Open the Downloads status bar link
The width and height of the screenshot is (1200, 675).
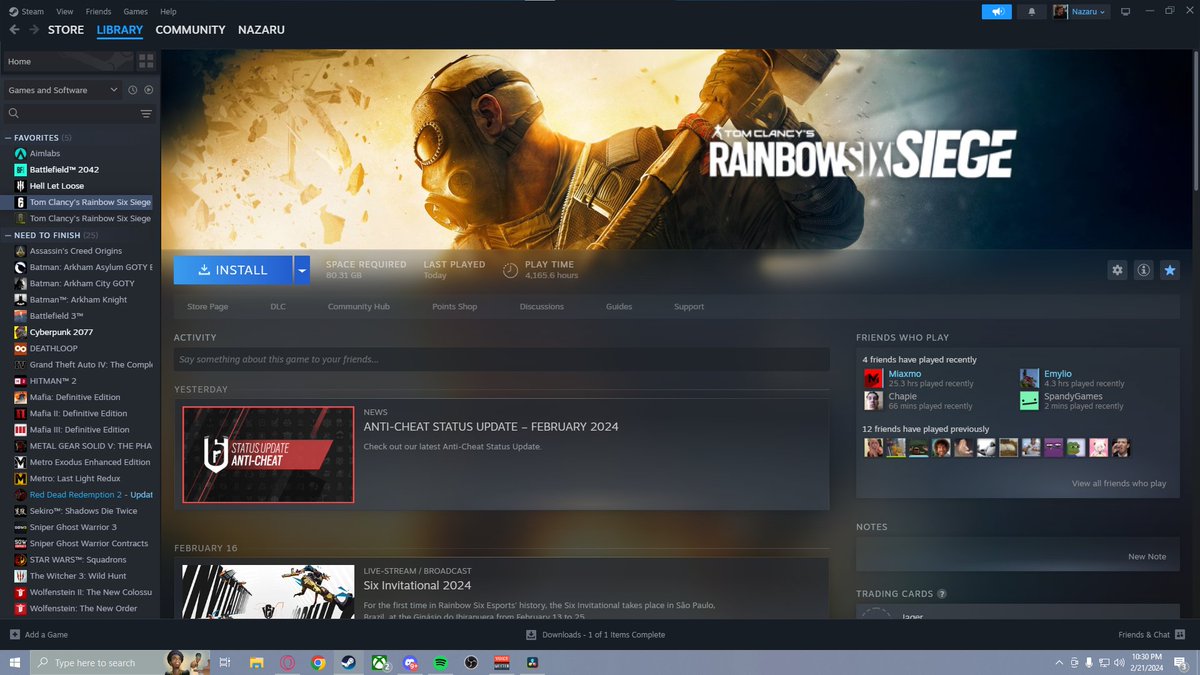point(595,635)
